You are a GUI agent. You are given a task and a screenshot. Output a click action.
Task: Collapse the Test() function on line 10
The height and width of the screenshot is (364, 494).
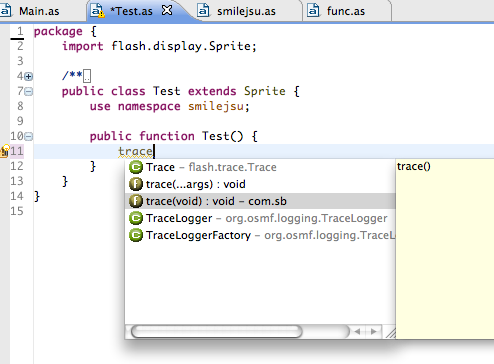click(29, 136)
